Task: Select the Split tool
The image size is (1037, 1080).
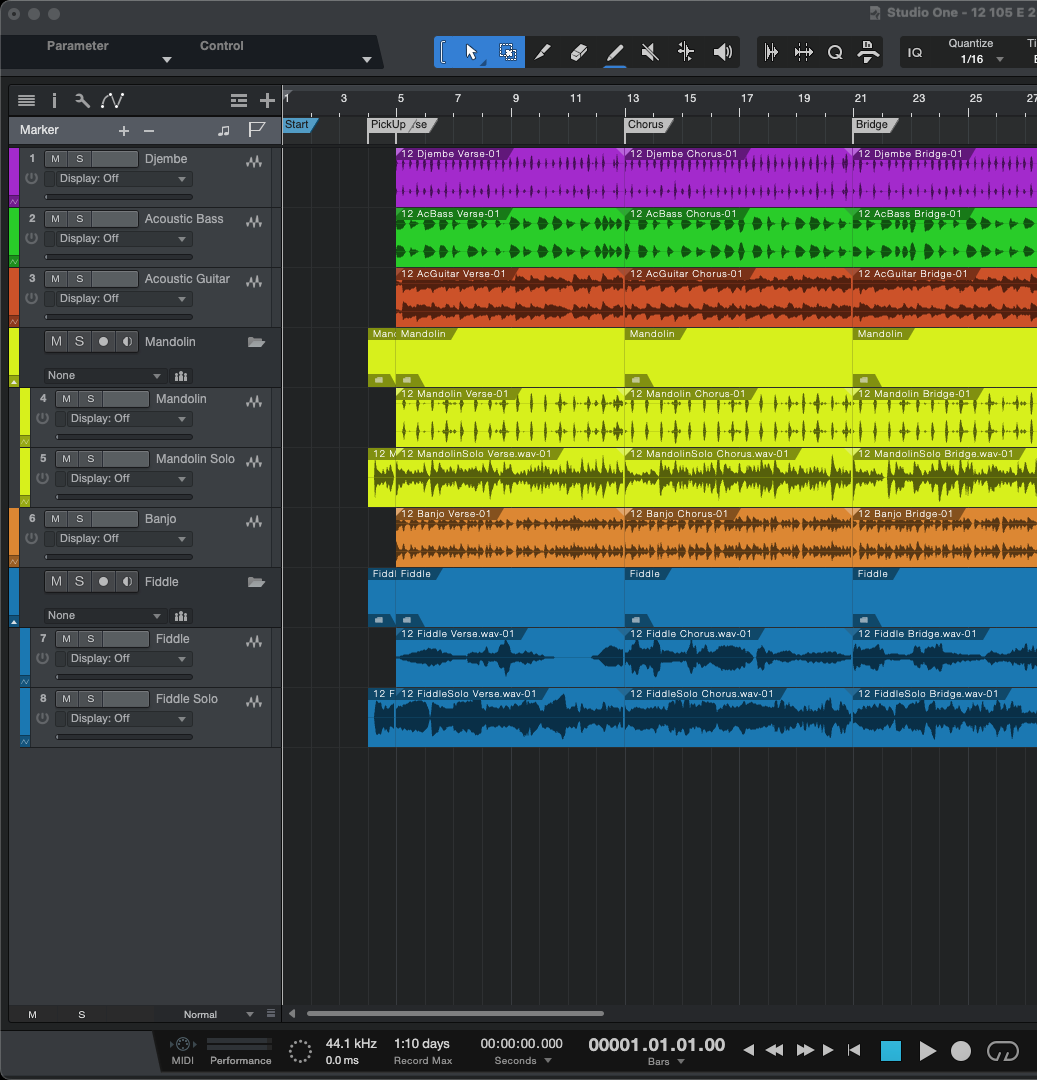Action: [543, 52]
